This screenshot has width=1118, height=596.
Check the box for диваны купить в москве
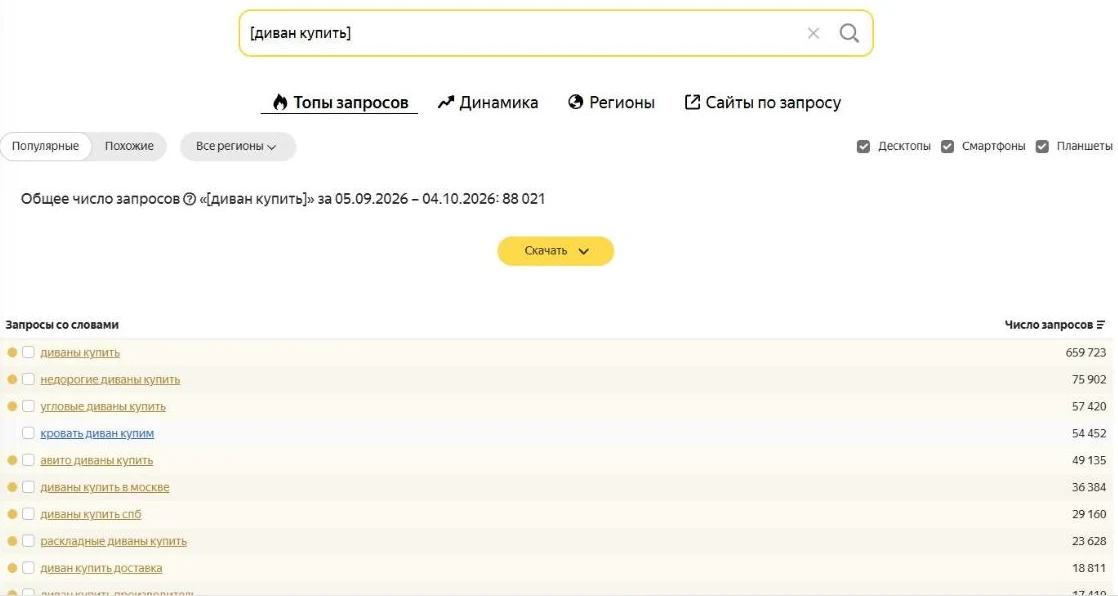29,487
